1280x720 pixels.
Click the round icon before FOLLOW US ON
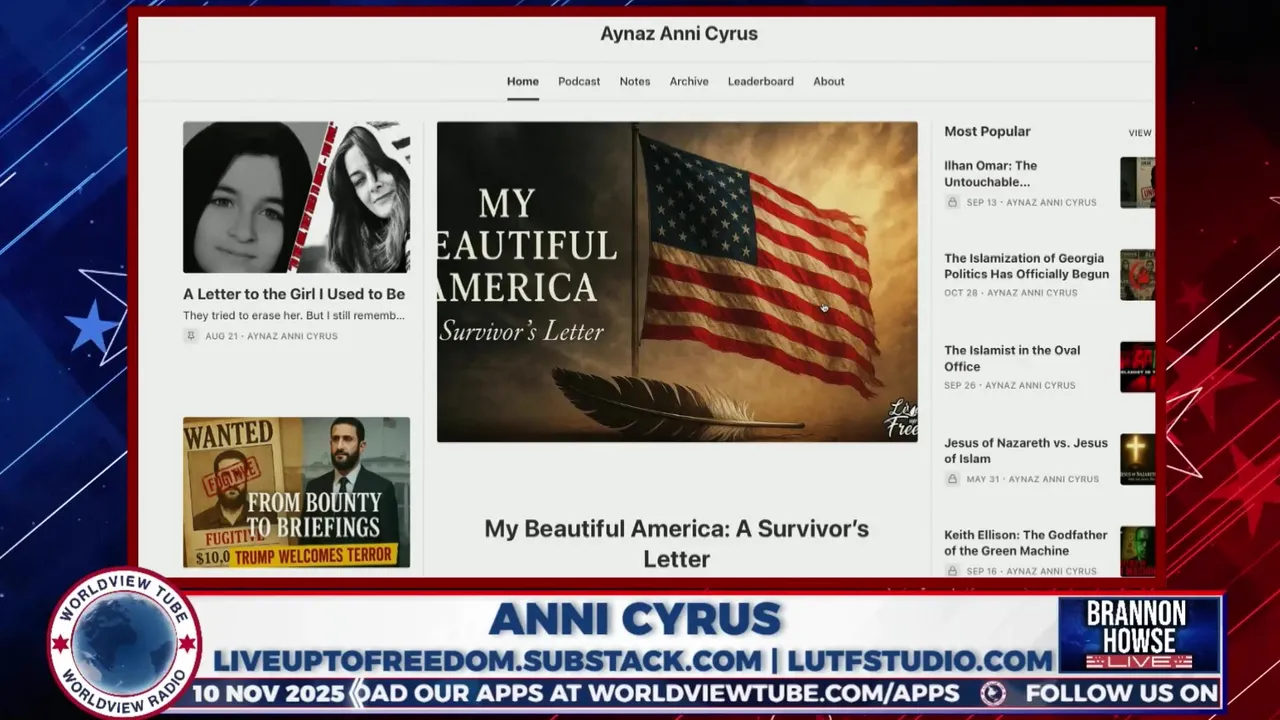pyautogui.click(x=993, y=693)
